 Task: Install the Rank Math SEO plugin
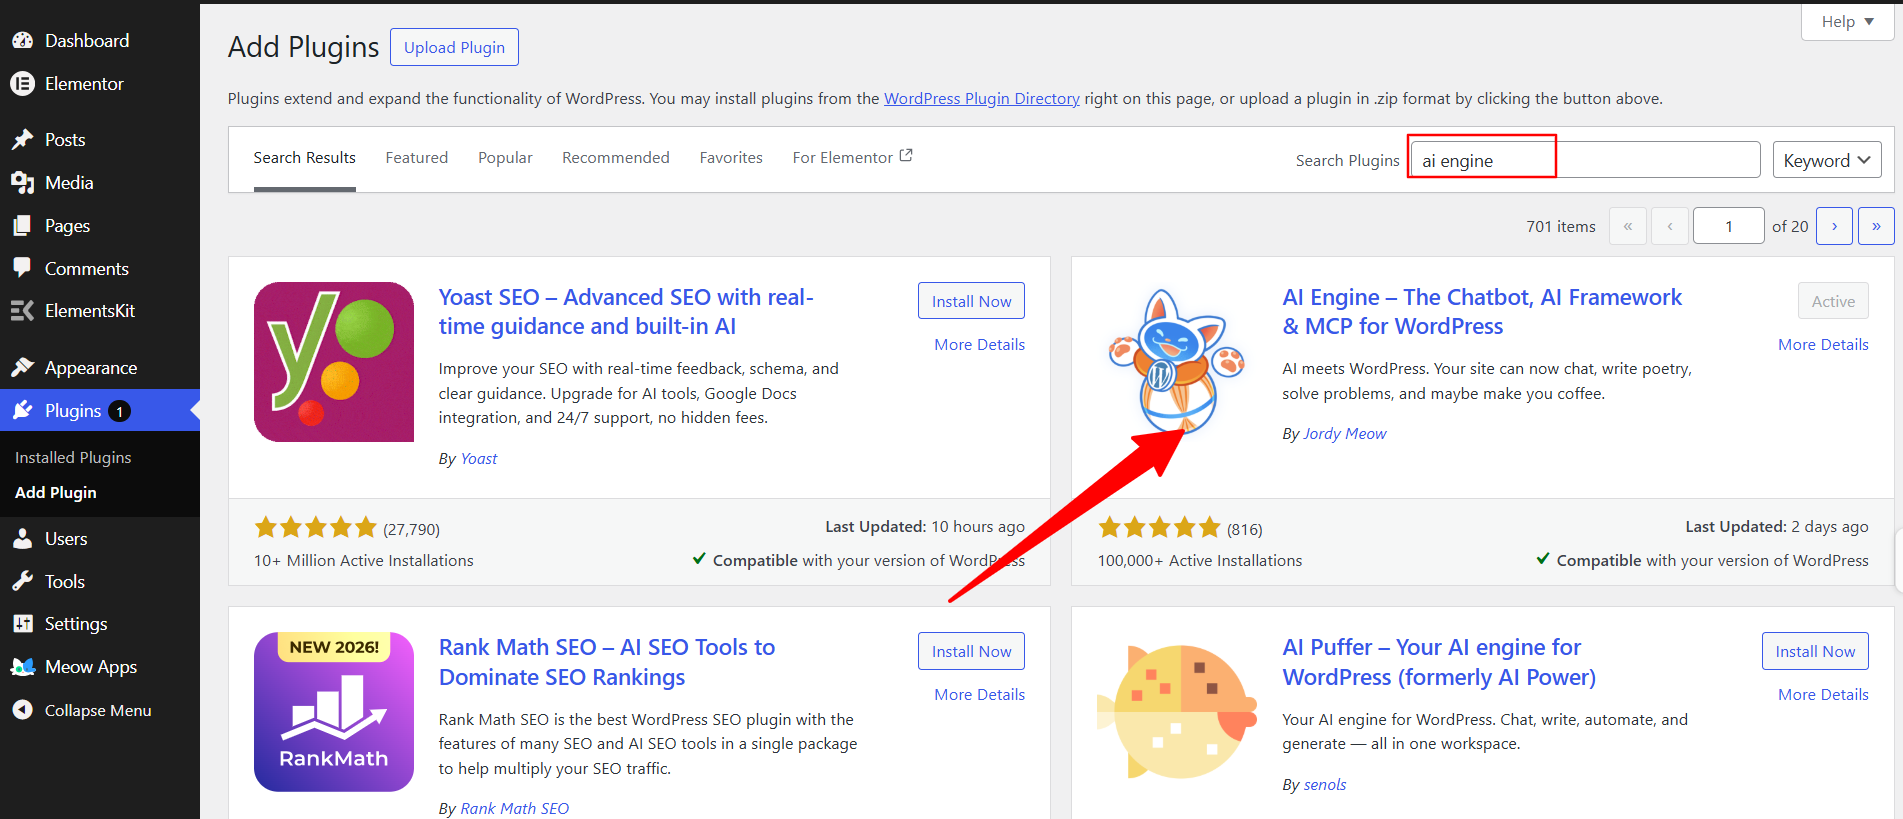pos(971,651)
